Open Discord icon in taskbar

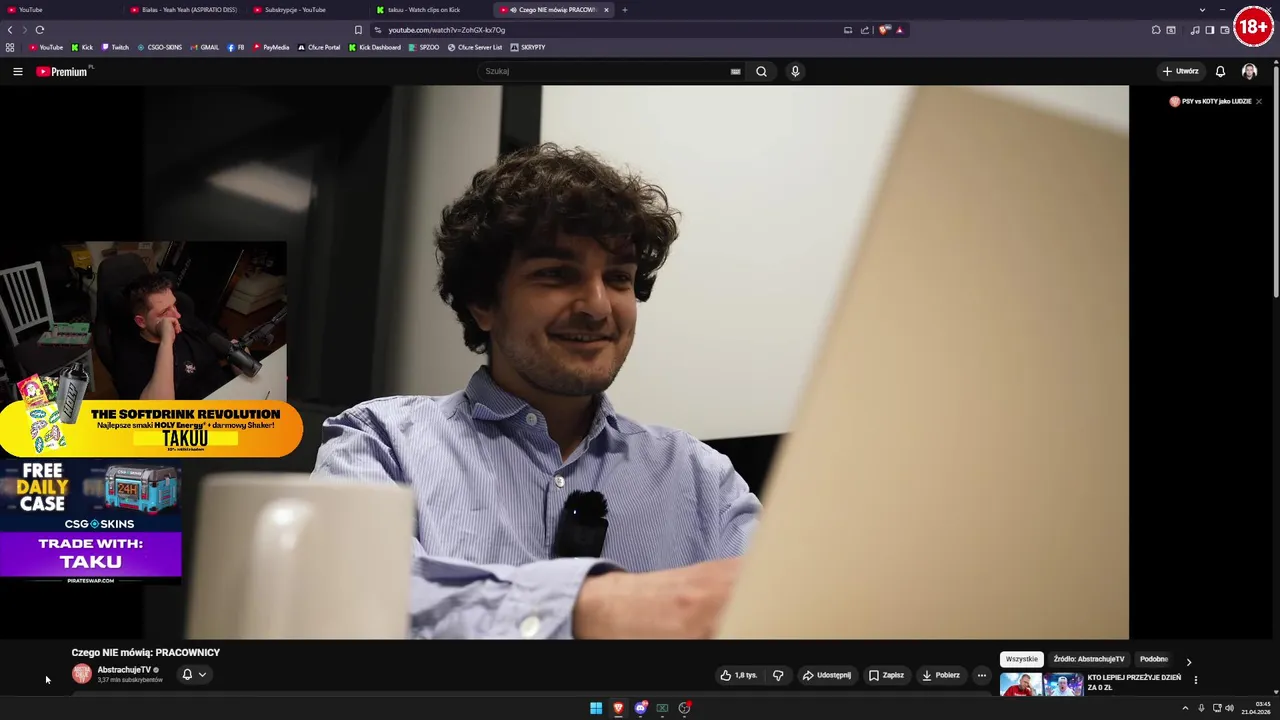click(641, 708)
